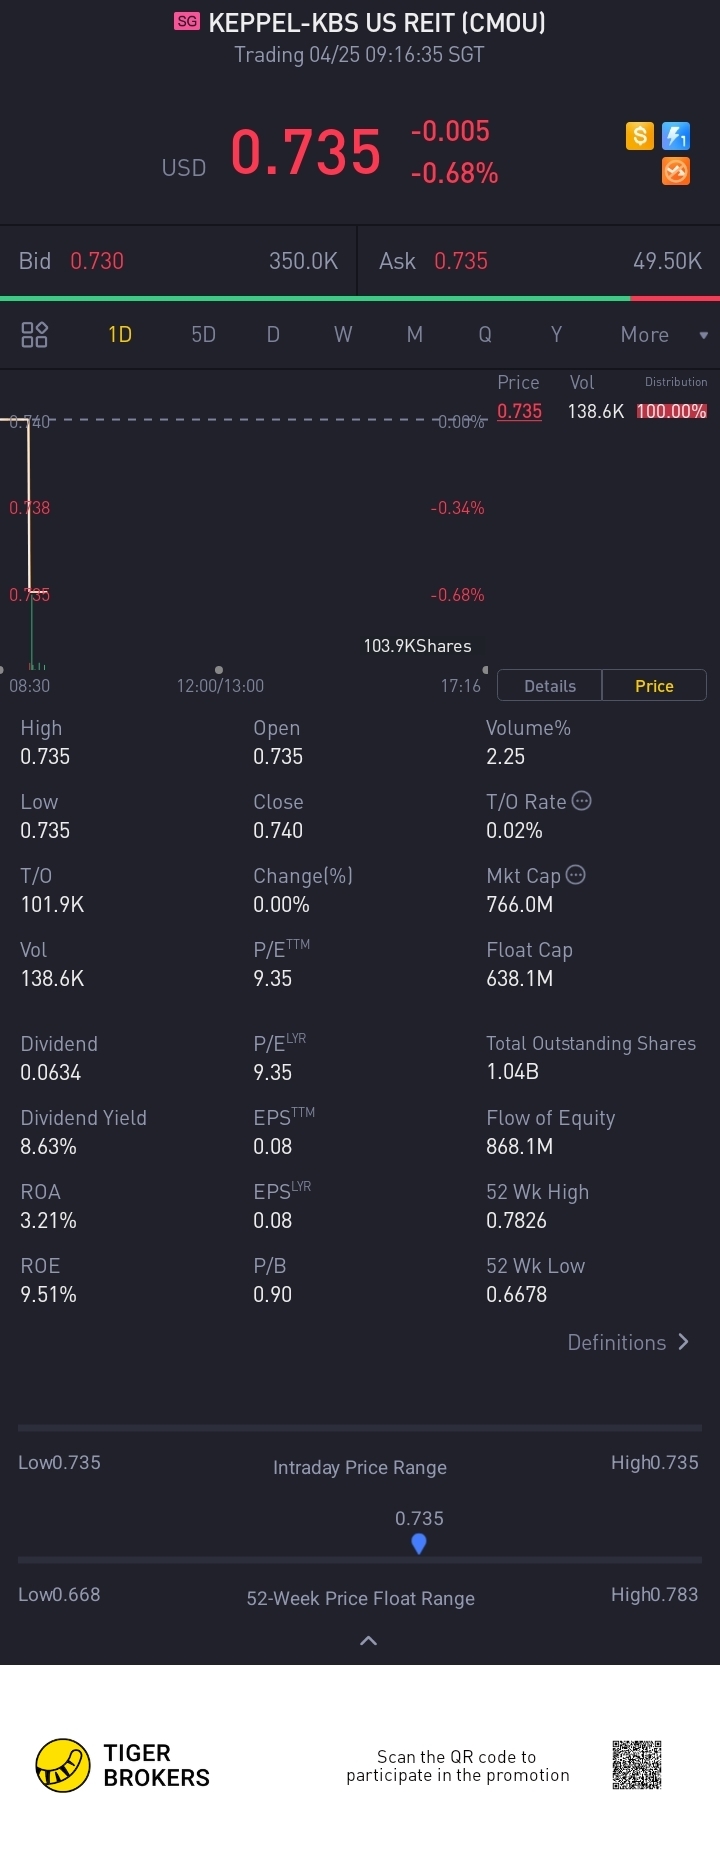Viewport: 720px width, 1866px height.
Task: Tap the yellow dollar-sign badge icon
Action: (640, 135)
